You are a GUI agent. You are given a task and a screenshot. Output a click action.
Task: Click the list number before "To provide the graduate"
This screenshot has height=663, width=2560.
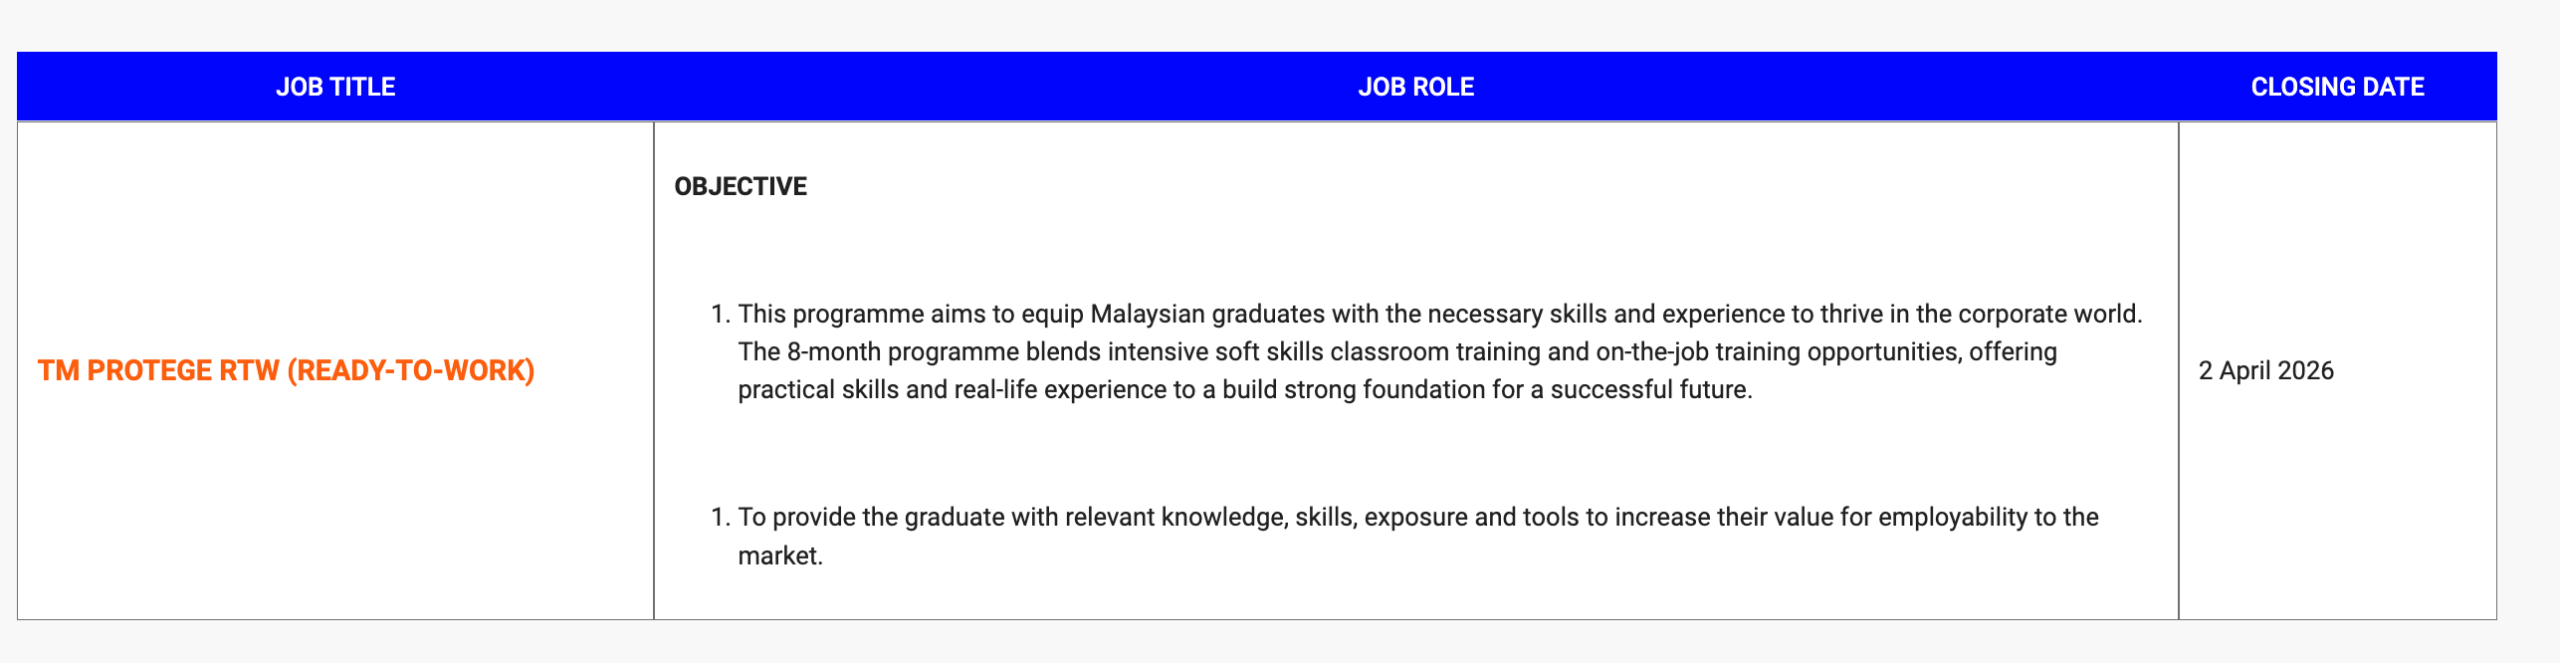[x=720, y=517]
